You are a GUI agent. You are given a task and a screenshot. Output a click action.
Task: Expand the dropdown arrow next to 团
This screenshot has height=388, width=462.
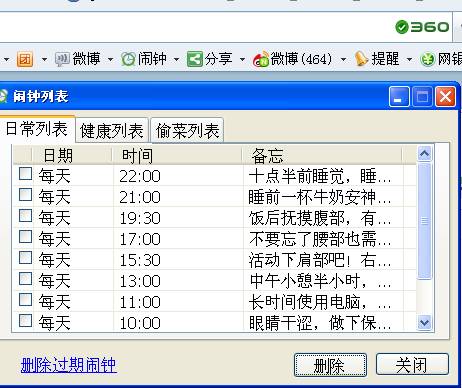point(44,60)
